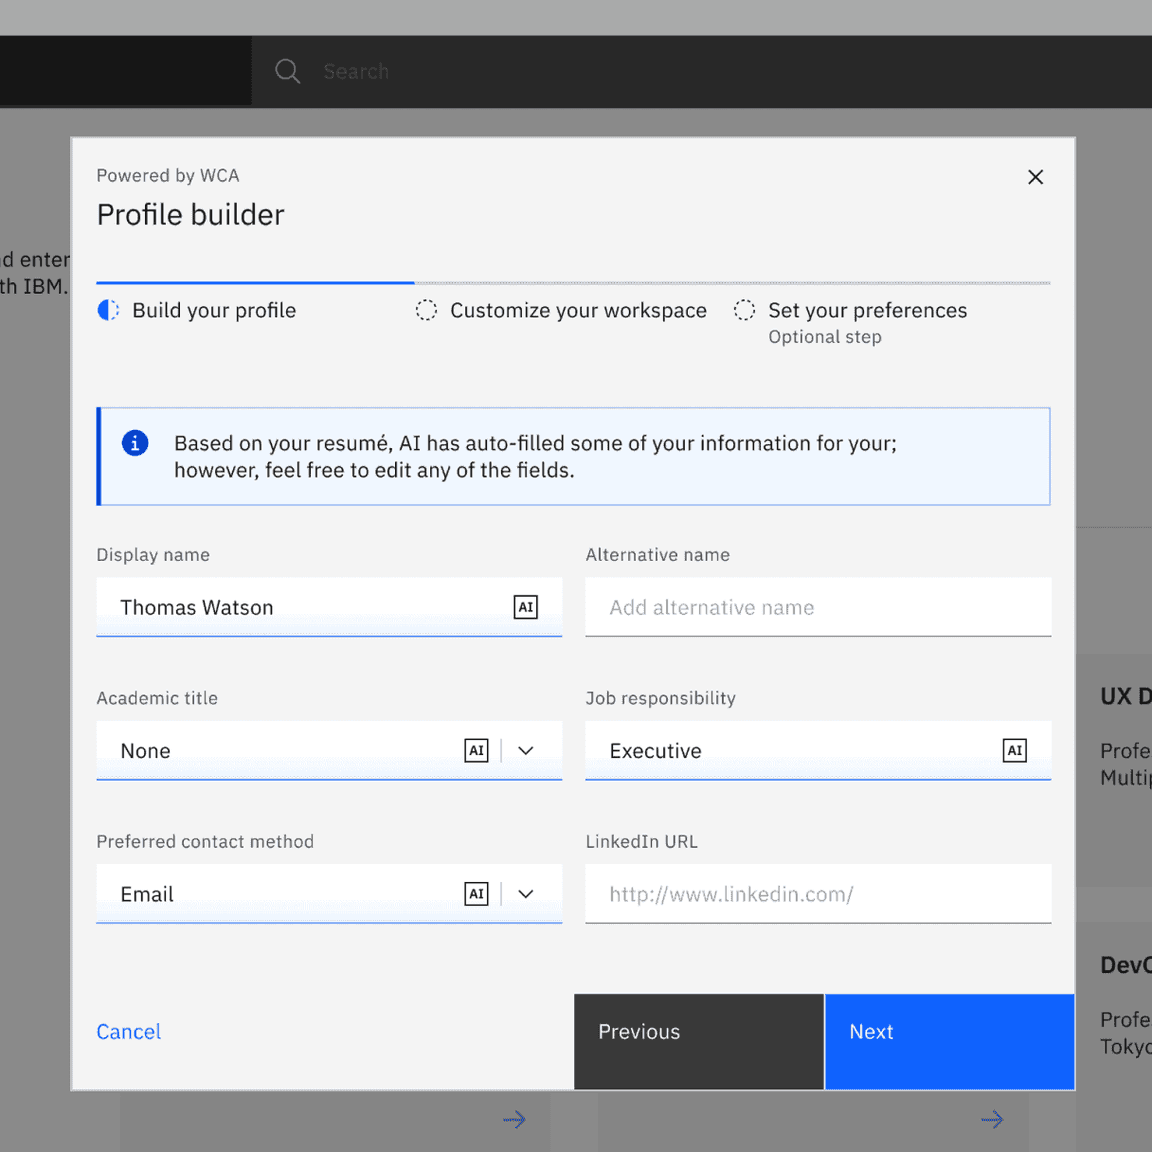1152x1152 pixels.
Task: Select the Set your preferences step circle
Action: tap(744, 310)
